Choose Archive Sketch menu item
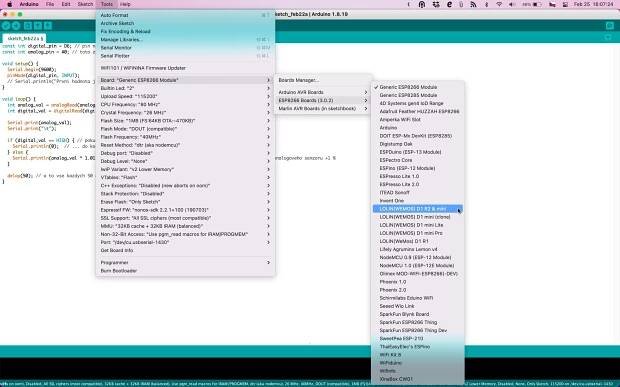Viewport: 620px width, 387px height. pyautogui.click(x=185, y=23)
